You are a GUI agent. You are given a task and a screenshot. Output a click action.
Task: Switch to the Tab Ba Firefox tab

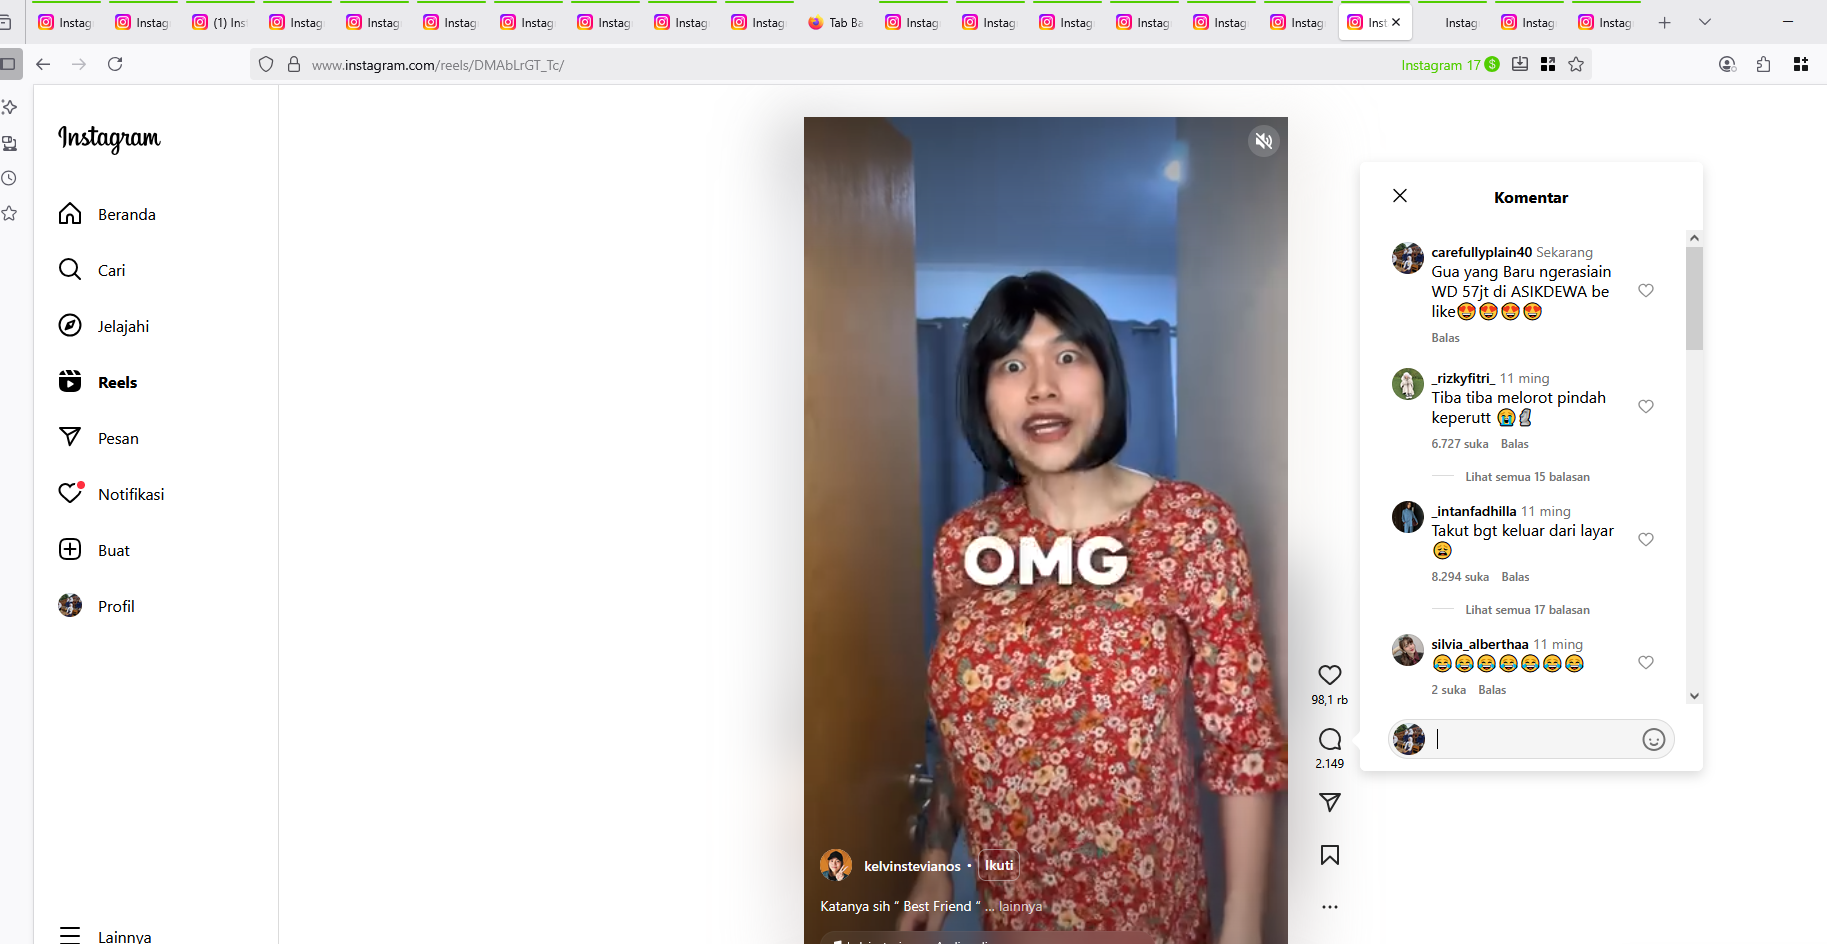tap(835, 22)
